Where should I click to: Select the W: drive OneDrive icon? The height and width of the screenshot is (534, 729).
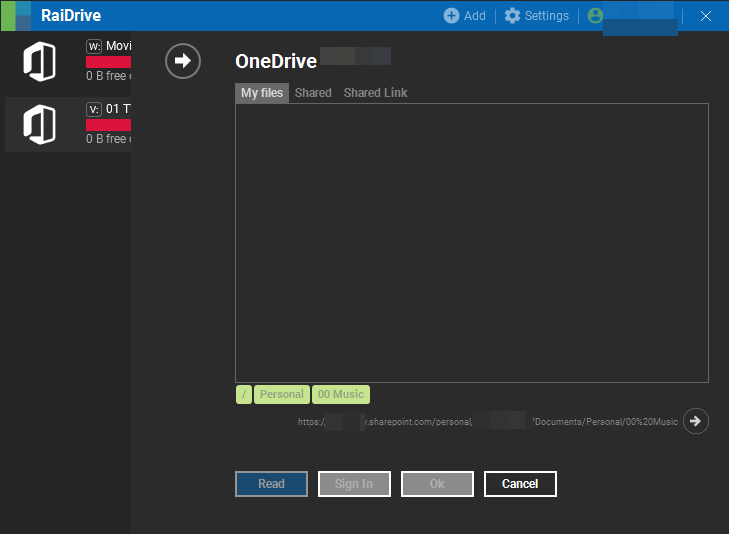pos(39,61)
